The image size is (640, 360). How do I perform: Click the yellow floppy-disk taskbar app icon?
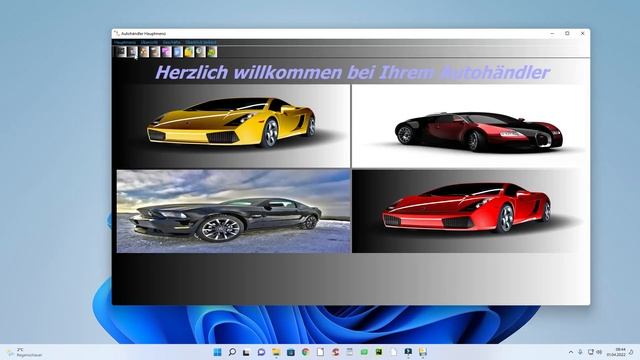tap(423, 352)
